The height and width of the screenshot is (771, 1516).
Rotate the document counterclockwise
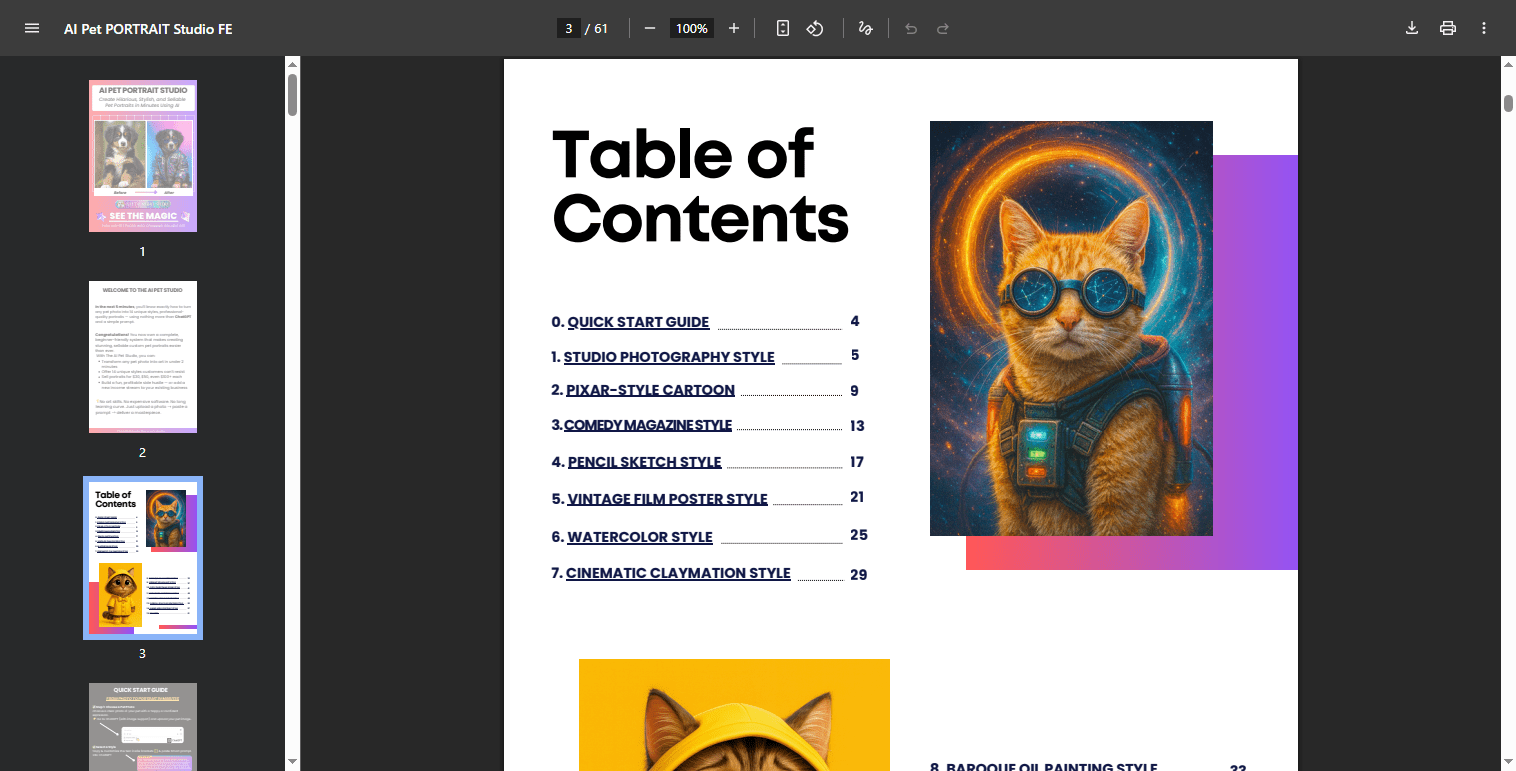(x=815, y=28)
